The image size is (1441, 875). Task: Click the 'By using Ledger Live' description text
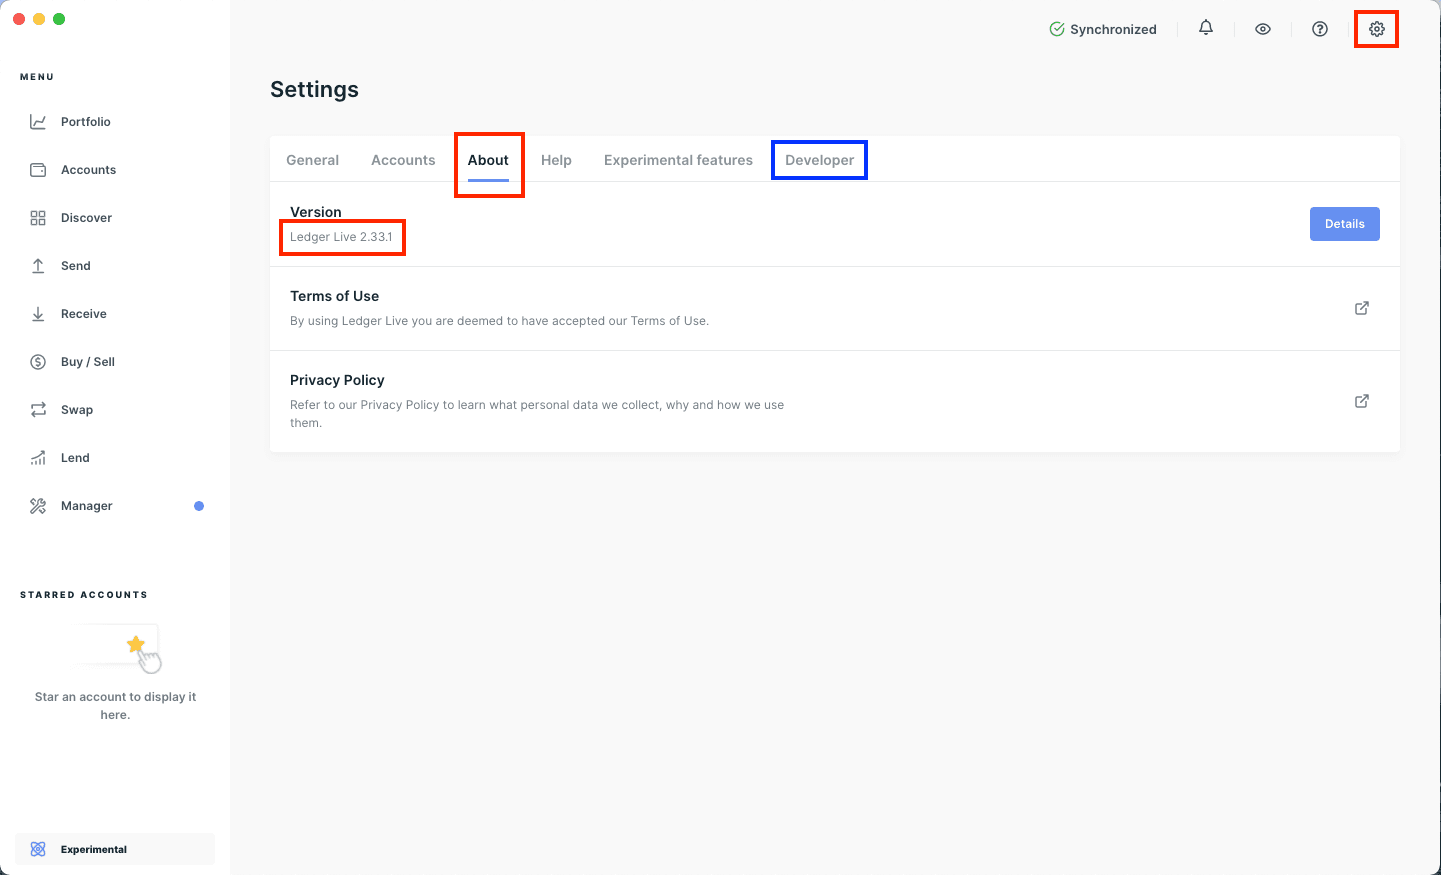[x=499, y=321]
